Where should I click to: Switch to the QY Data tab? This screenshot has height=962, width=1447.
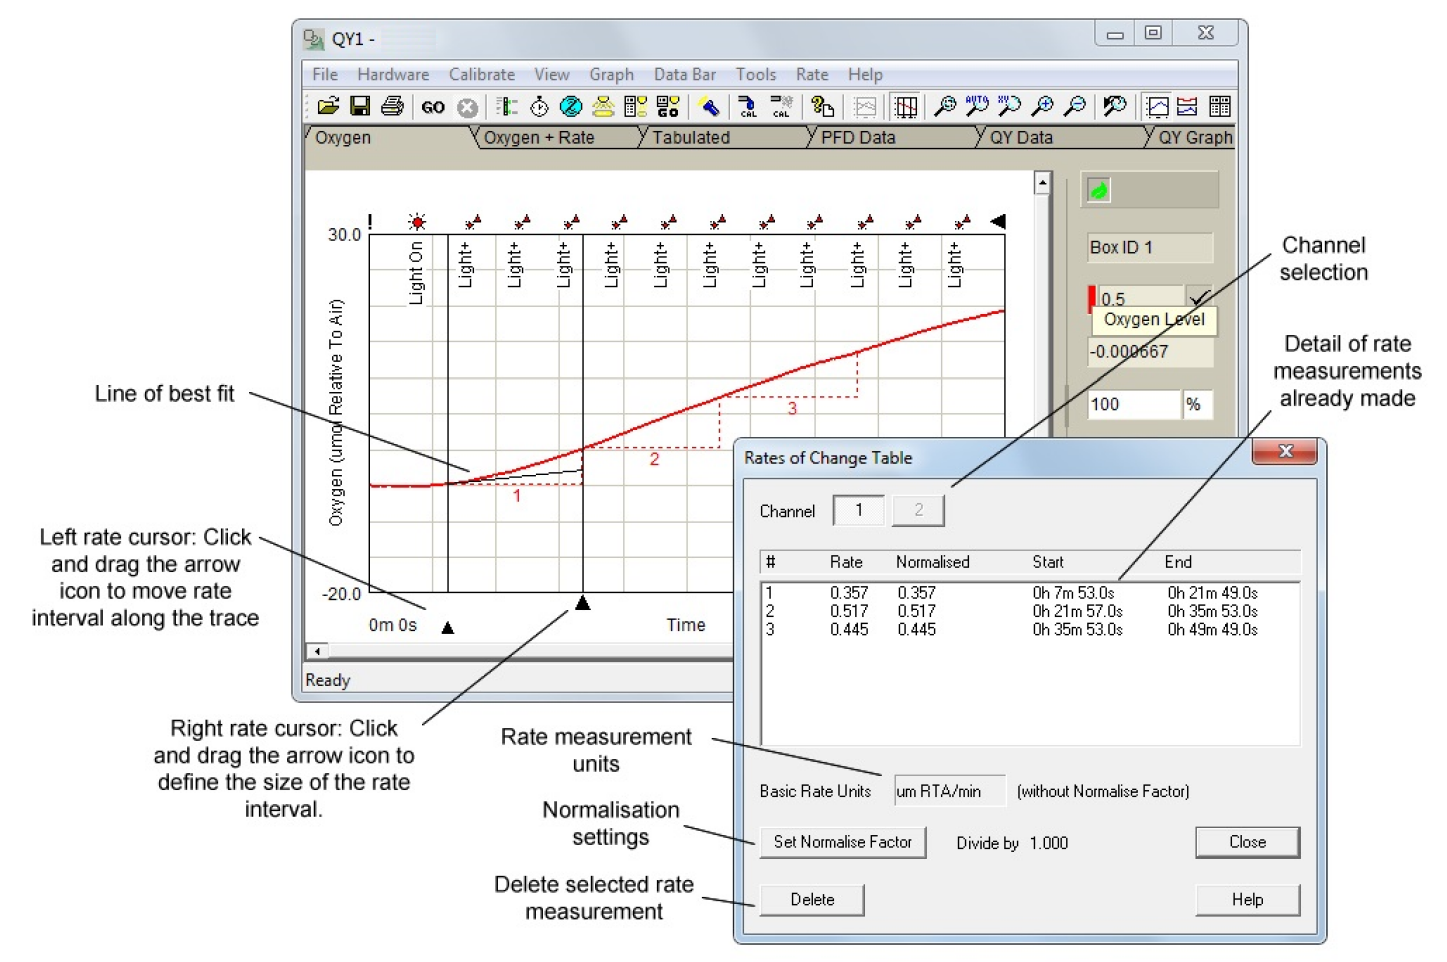click(1021, 137)
